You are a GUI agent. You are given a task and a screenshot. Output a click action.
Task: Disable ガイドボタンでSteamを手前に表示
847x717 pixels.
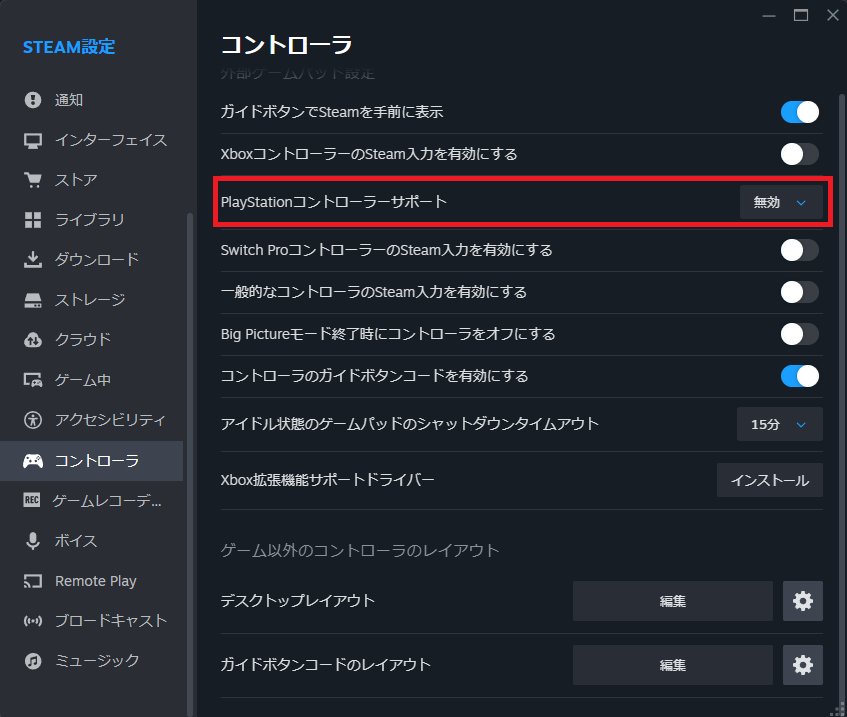point(799,112)
